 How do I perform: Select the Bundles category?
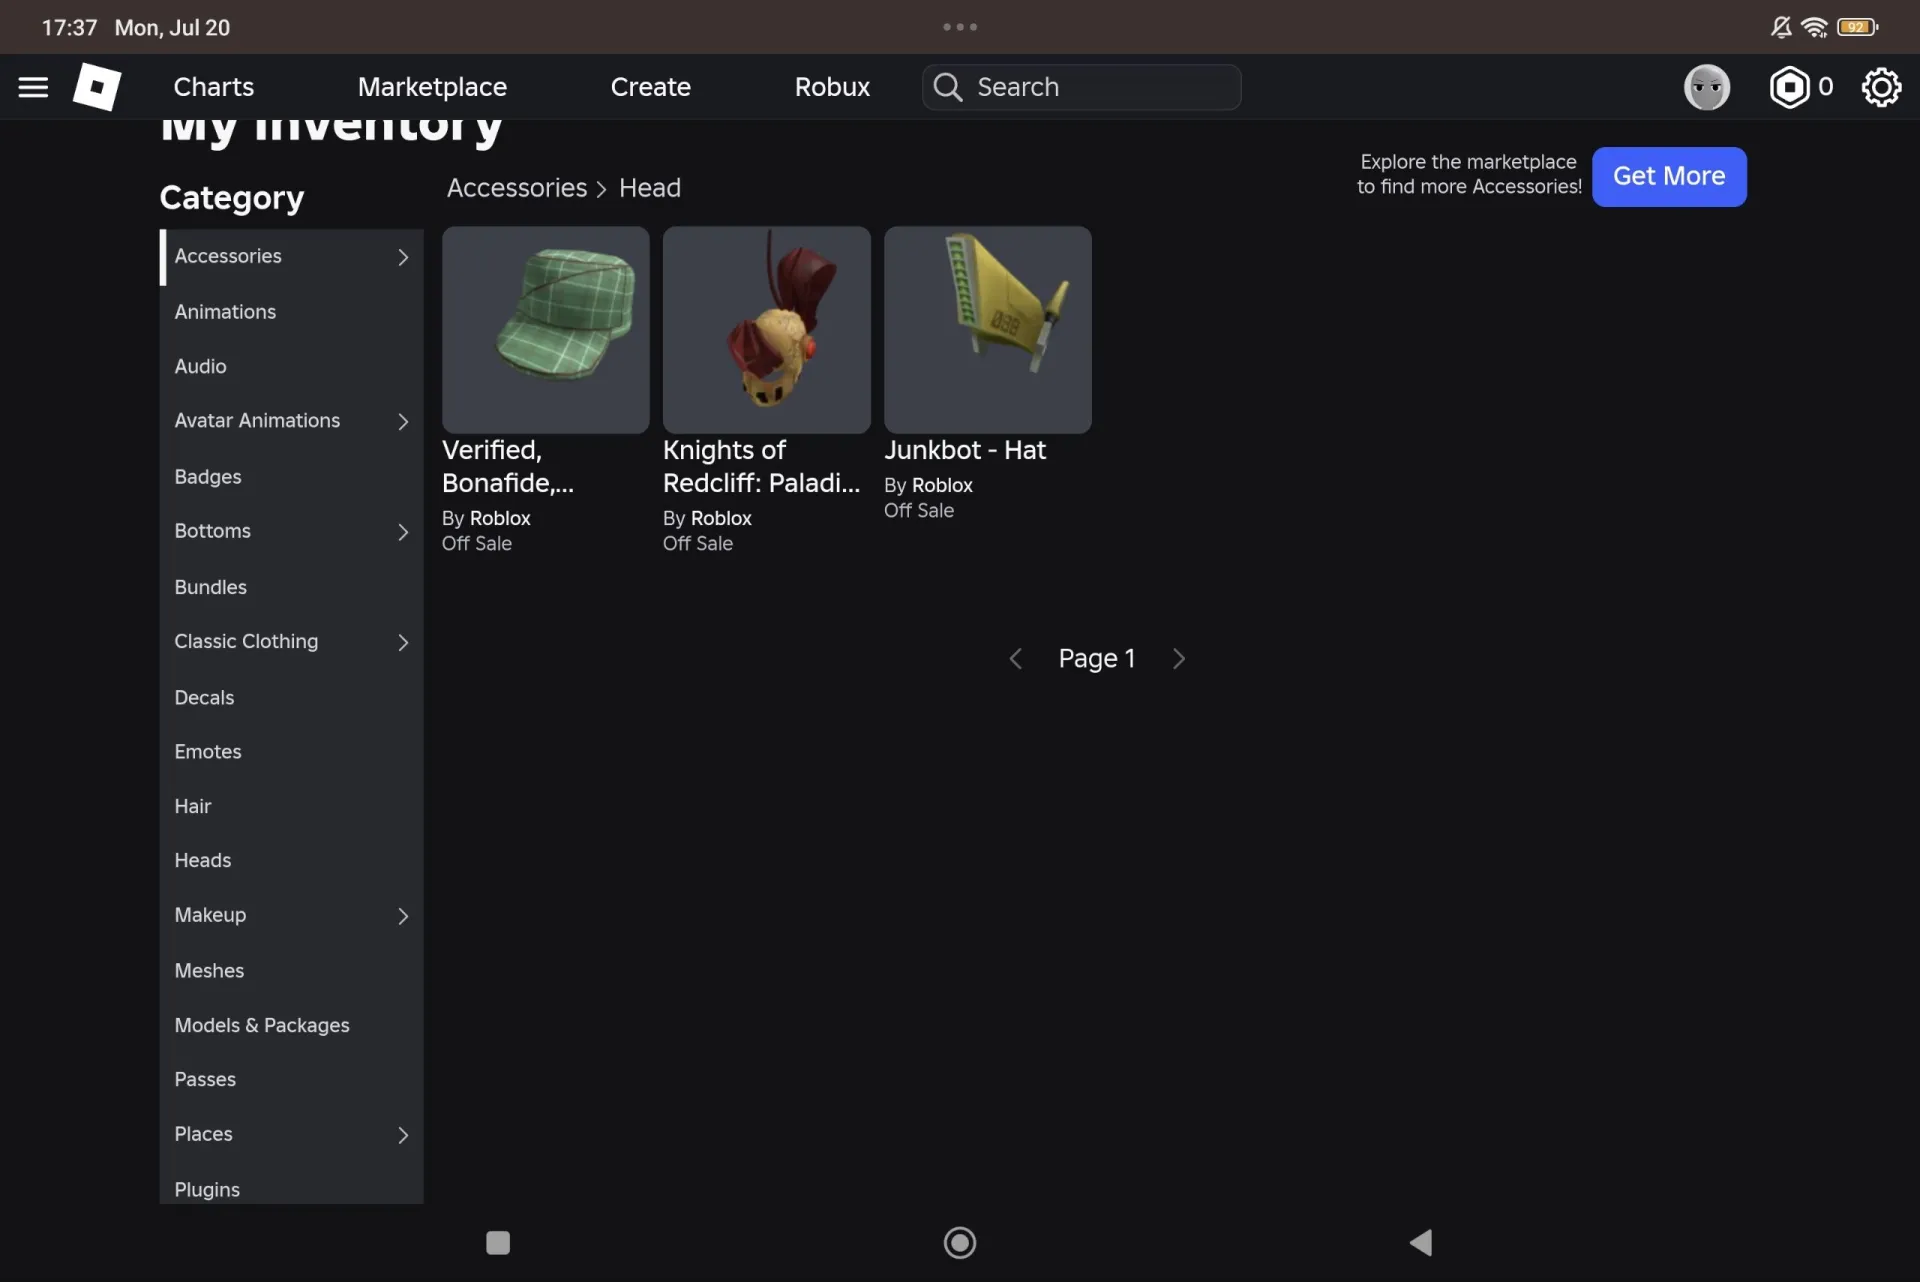(x=291, y=586)
